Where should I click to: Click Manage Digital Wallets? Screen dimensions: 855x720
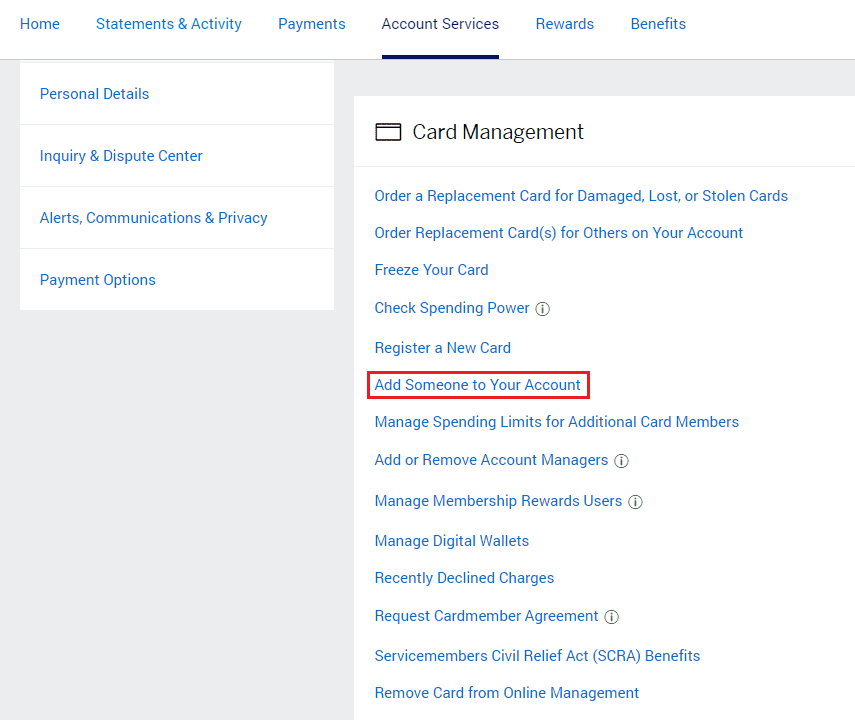[x=451, y=540]
